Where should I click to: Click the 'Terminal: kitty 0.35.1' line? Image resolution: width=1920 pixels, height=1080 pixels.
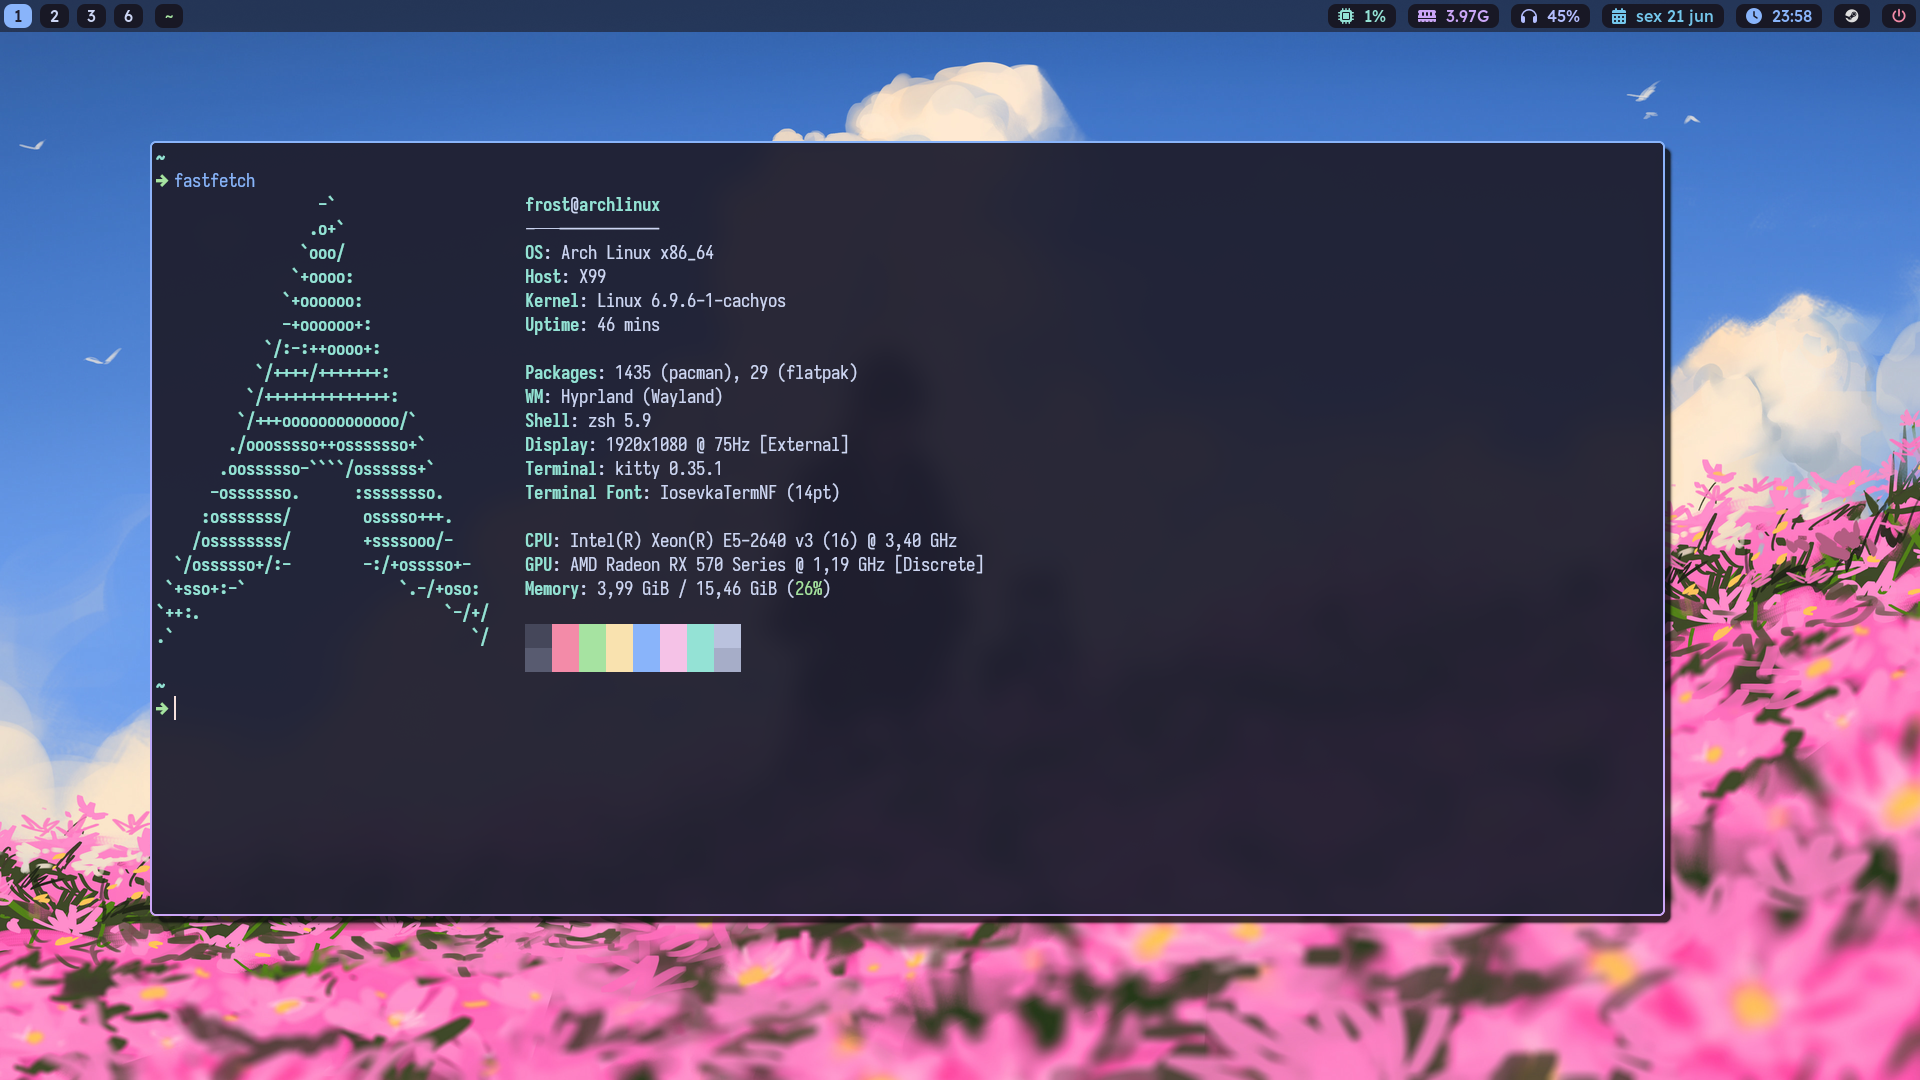[624, 469]
